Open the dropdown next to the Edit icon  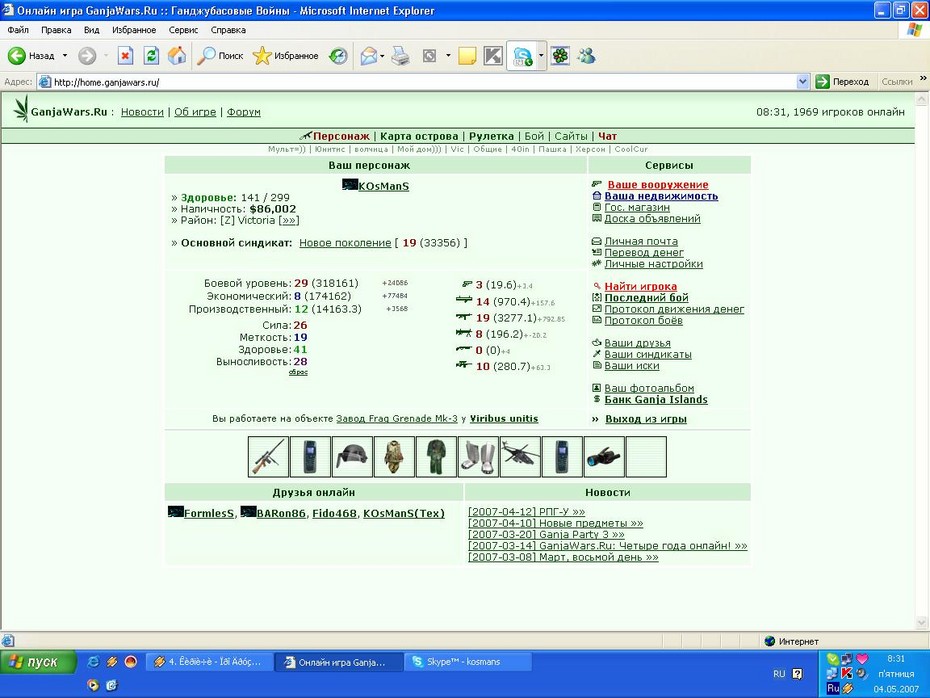click(448, 56)
